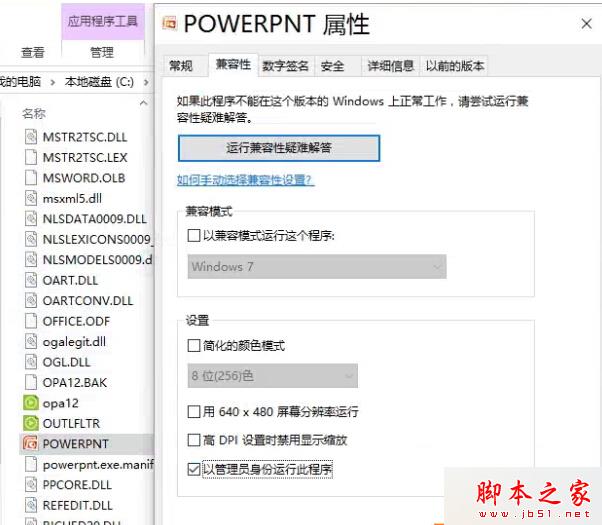The image size is (602, 525).
Task: Click the MSWORD.OLB file icon
Action: (31, 177)
